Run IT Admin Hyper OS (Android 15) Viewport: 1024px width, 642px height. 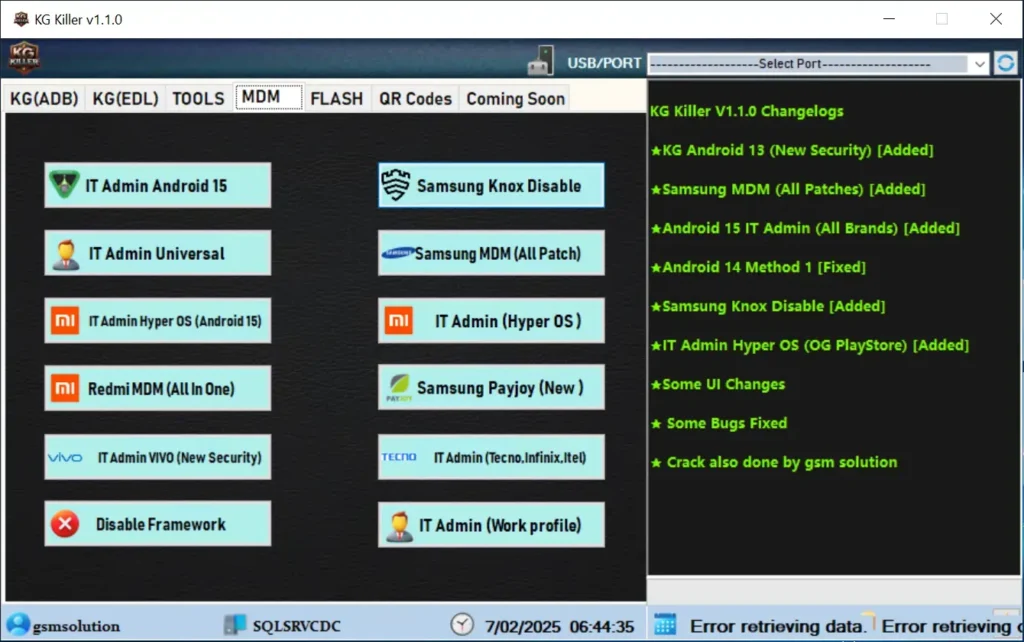(x=157, y=321)
